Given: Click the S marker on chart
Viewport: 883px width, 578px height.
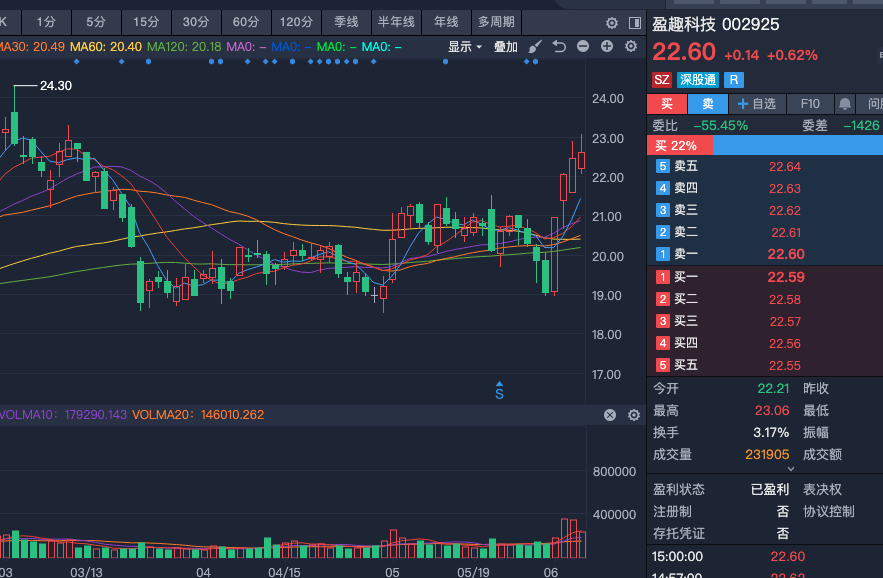Looking at the screenshot, I should point(499,391).
